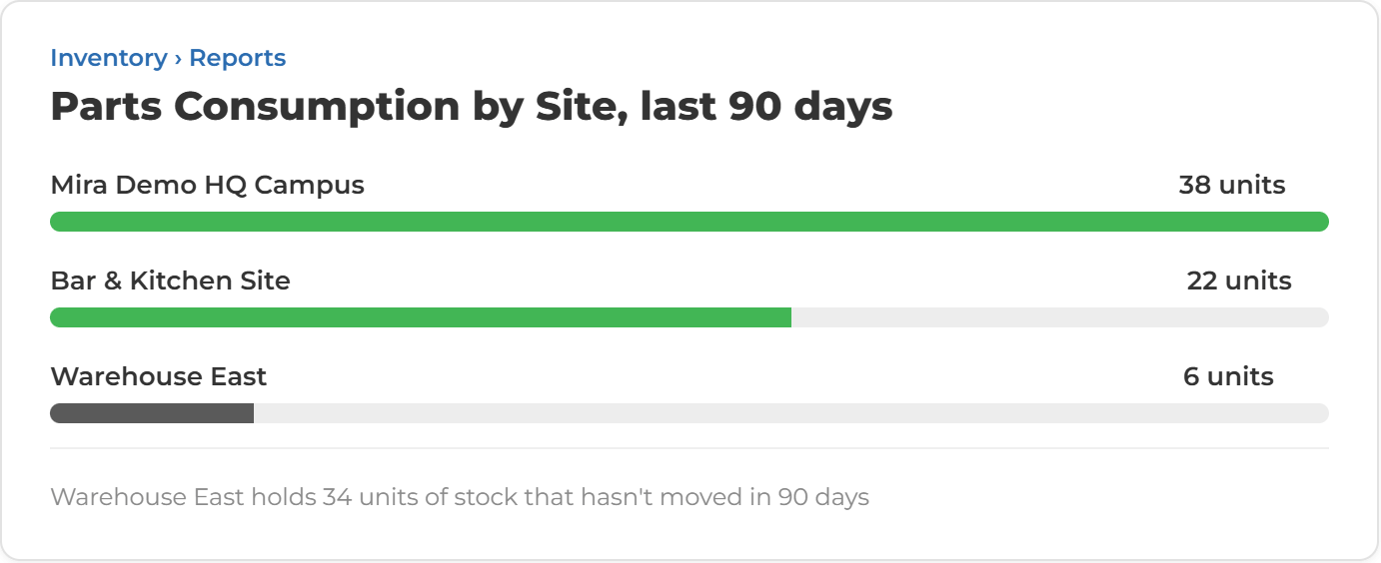Click the empty gray part of Bar & Kitchen bar
1381x563 pixels.
(1060, 318)
